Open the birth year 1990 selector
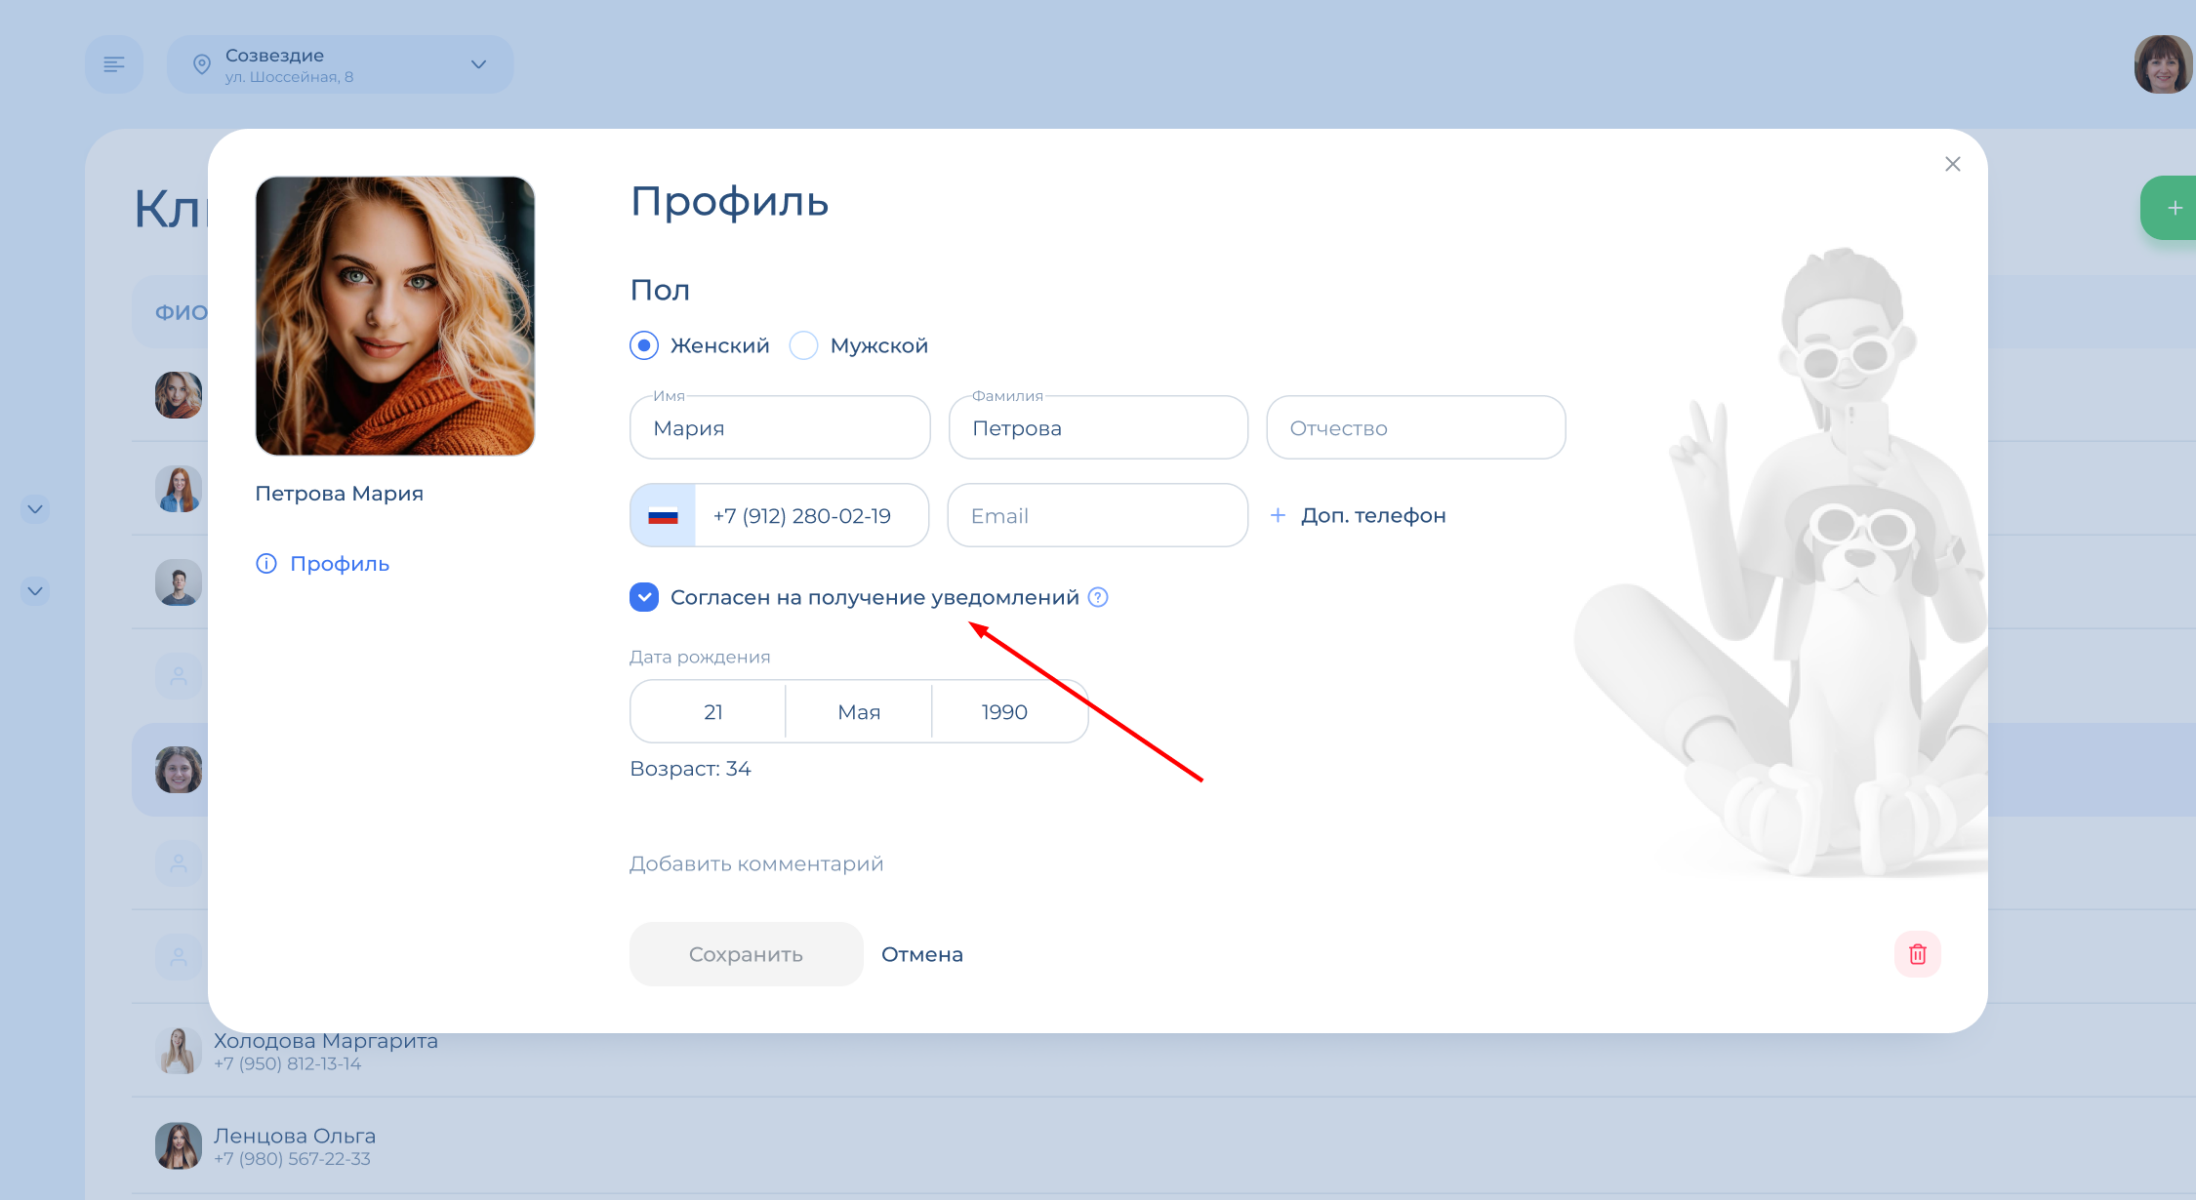The height and width of the screenshot is (1200, 2196). click(x=1005, y=712)
